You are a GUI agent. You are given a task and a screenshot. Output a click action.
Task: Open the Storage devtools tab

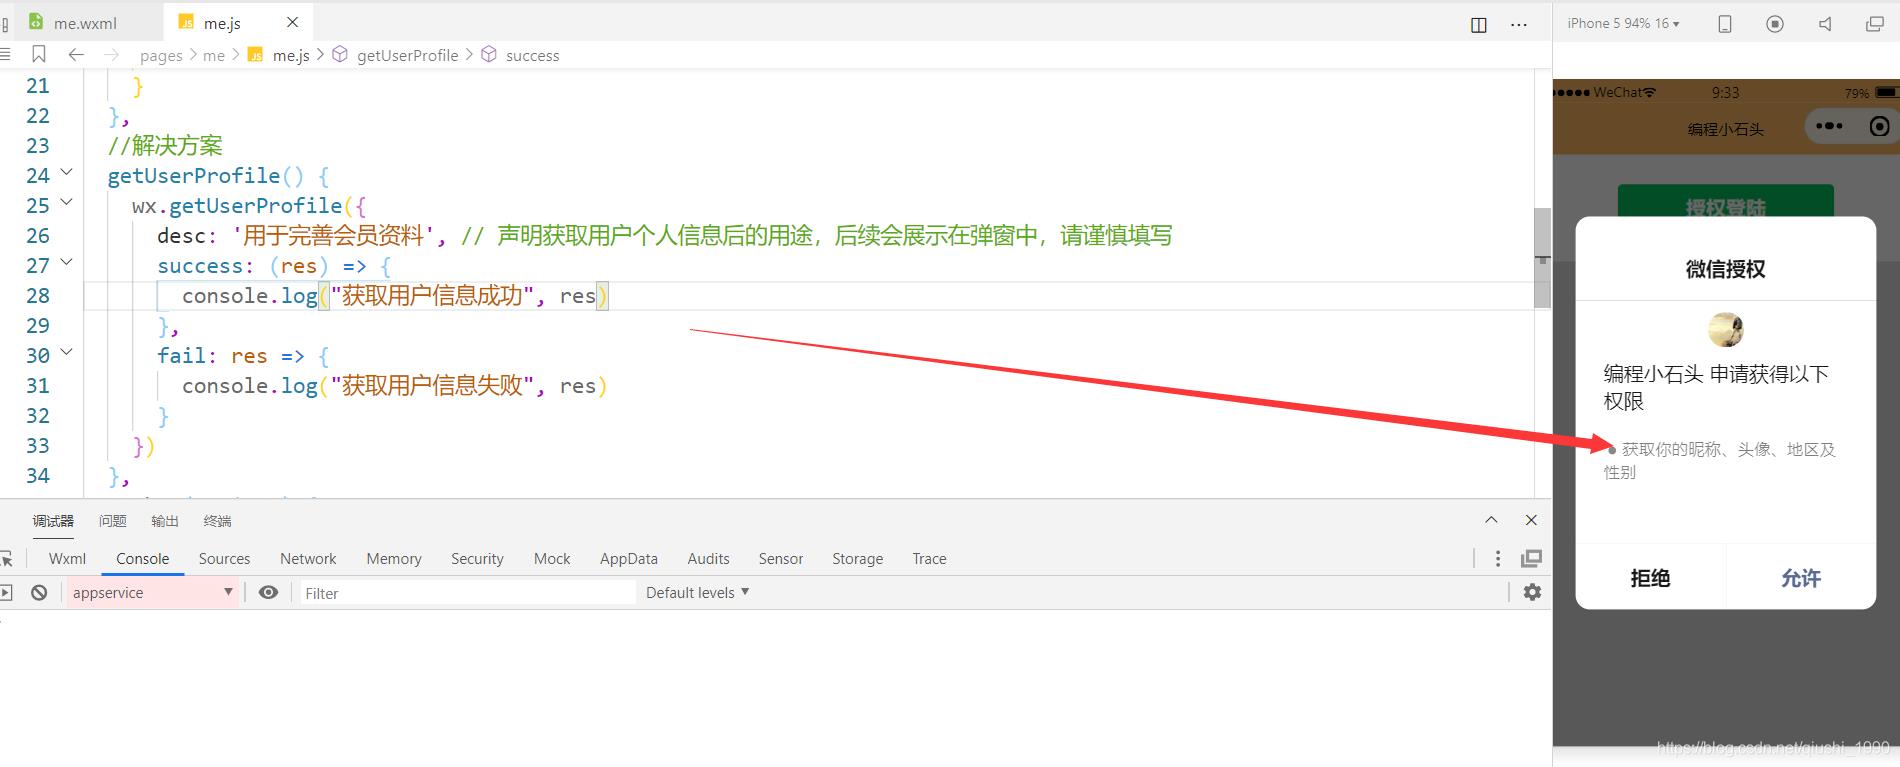click(857, 559)
